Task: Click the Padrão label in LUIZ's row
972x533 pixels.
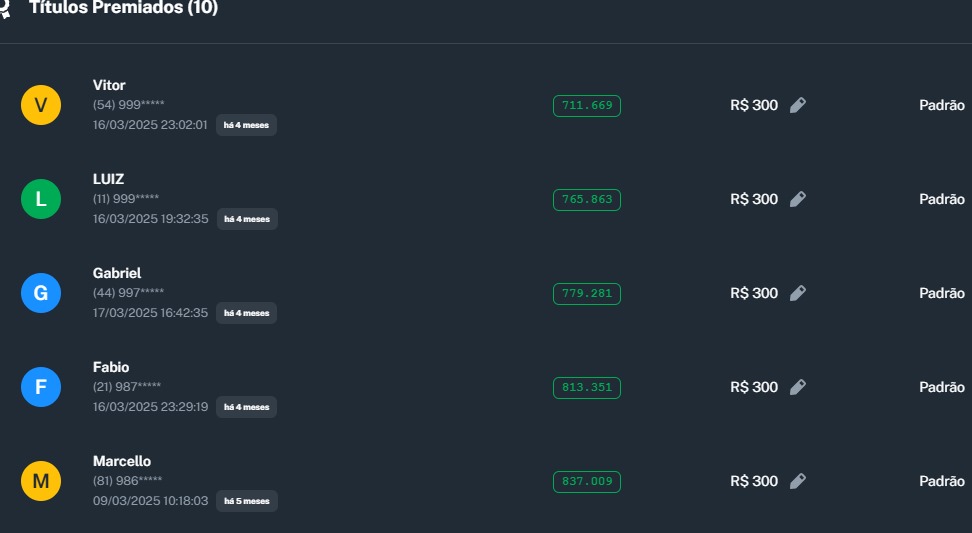Action: (x=941, y=199)
